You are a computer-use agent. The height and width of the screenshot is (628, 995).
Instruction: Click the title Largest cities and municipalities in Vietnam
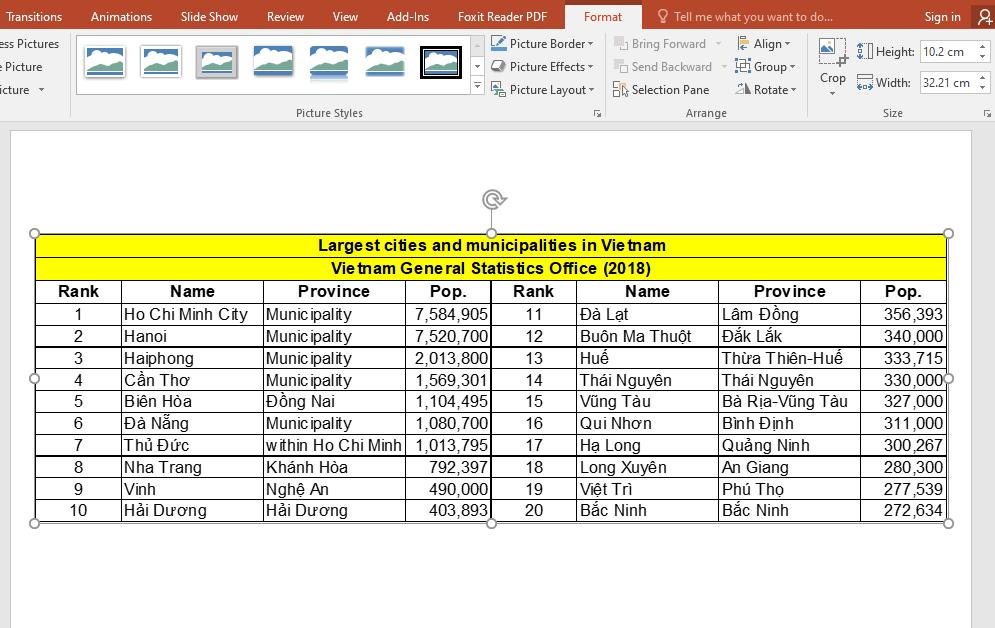492,245
